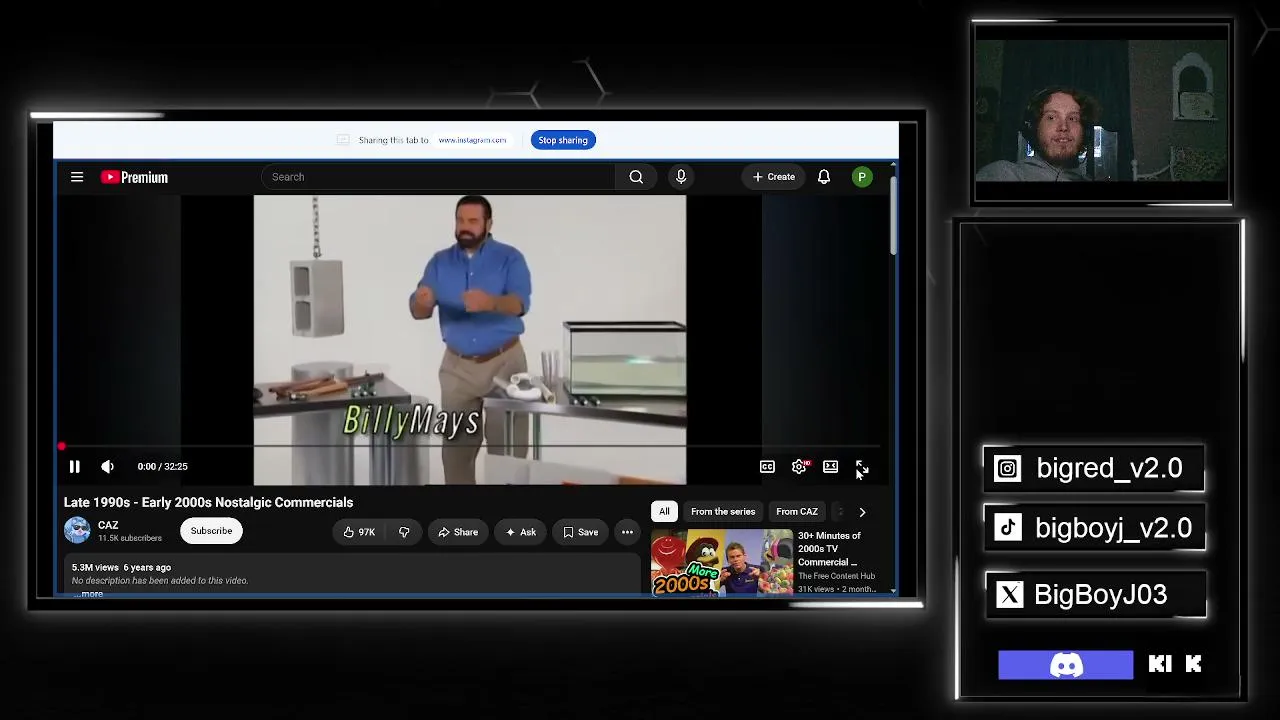Screen dimensions: 1280x720
Task: Toggle closed captions CC
Action: [x=767, y=467]
